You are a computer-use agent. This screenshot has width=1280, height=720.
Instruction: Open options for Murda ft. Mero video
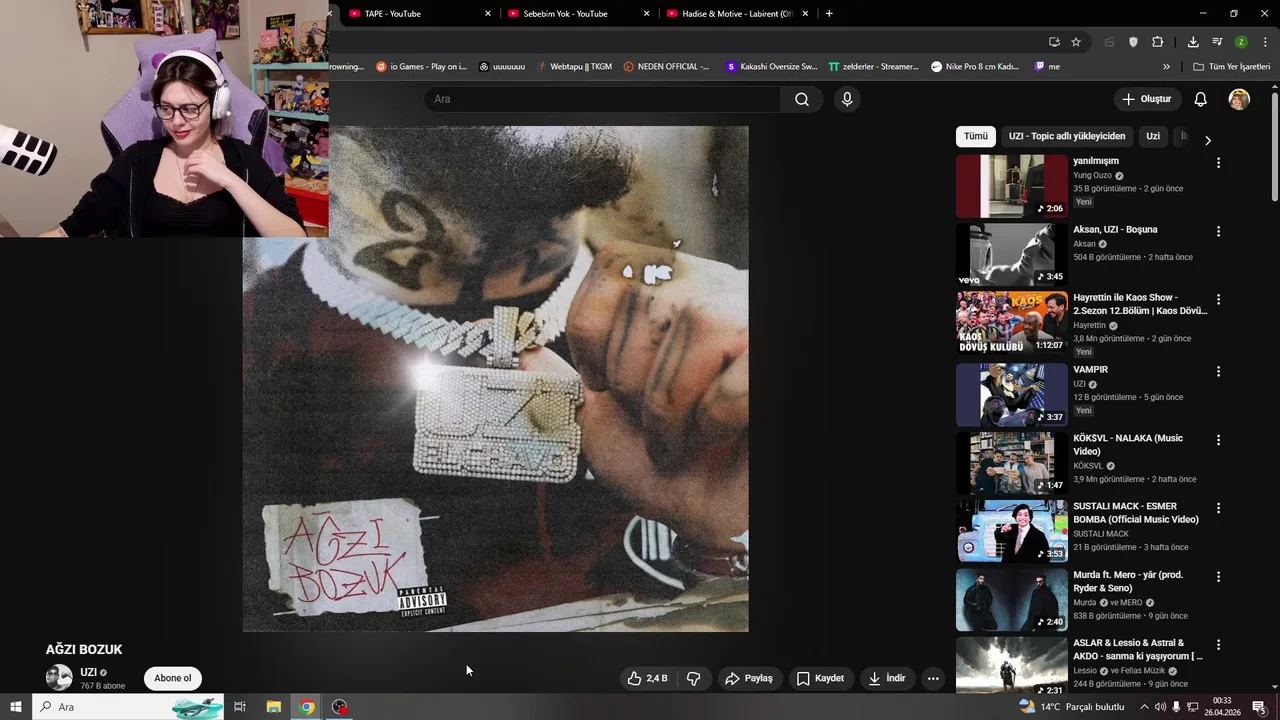[1218, 577]
